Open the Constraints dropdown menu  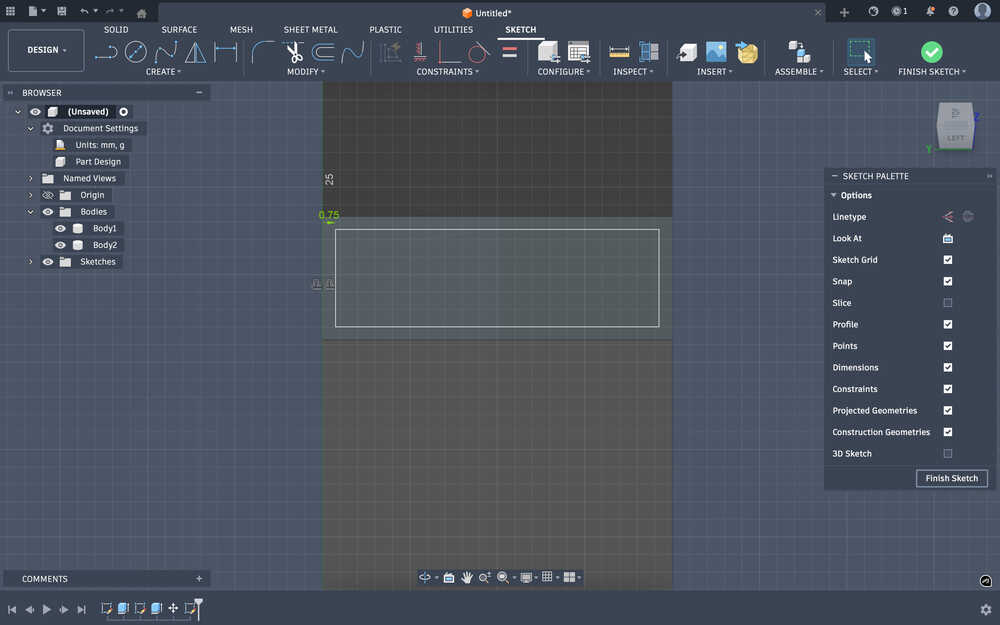click(x=447, y=72)
